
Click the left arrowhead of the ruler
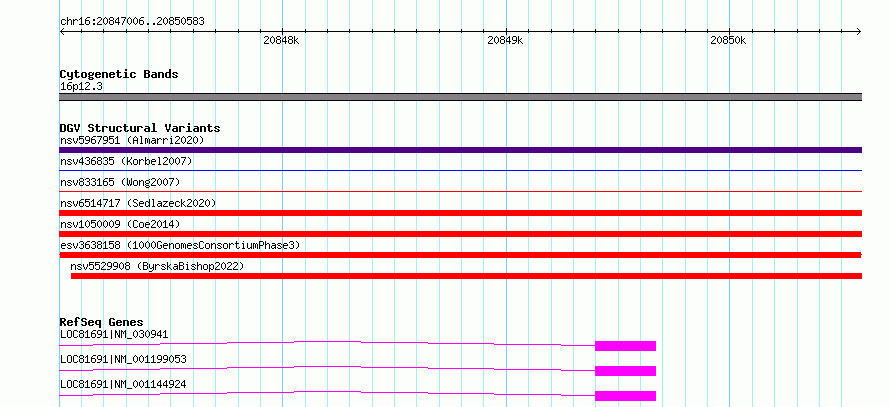click(62, 31)
